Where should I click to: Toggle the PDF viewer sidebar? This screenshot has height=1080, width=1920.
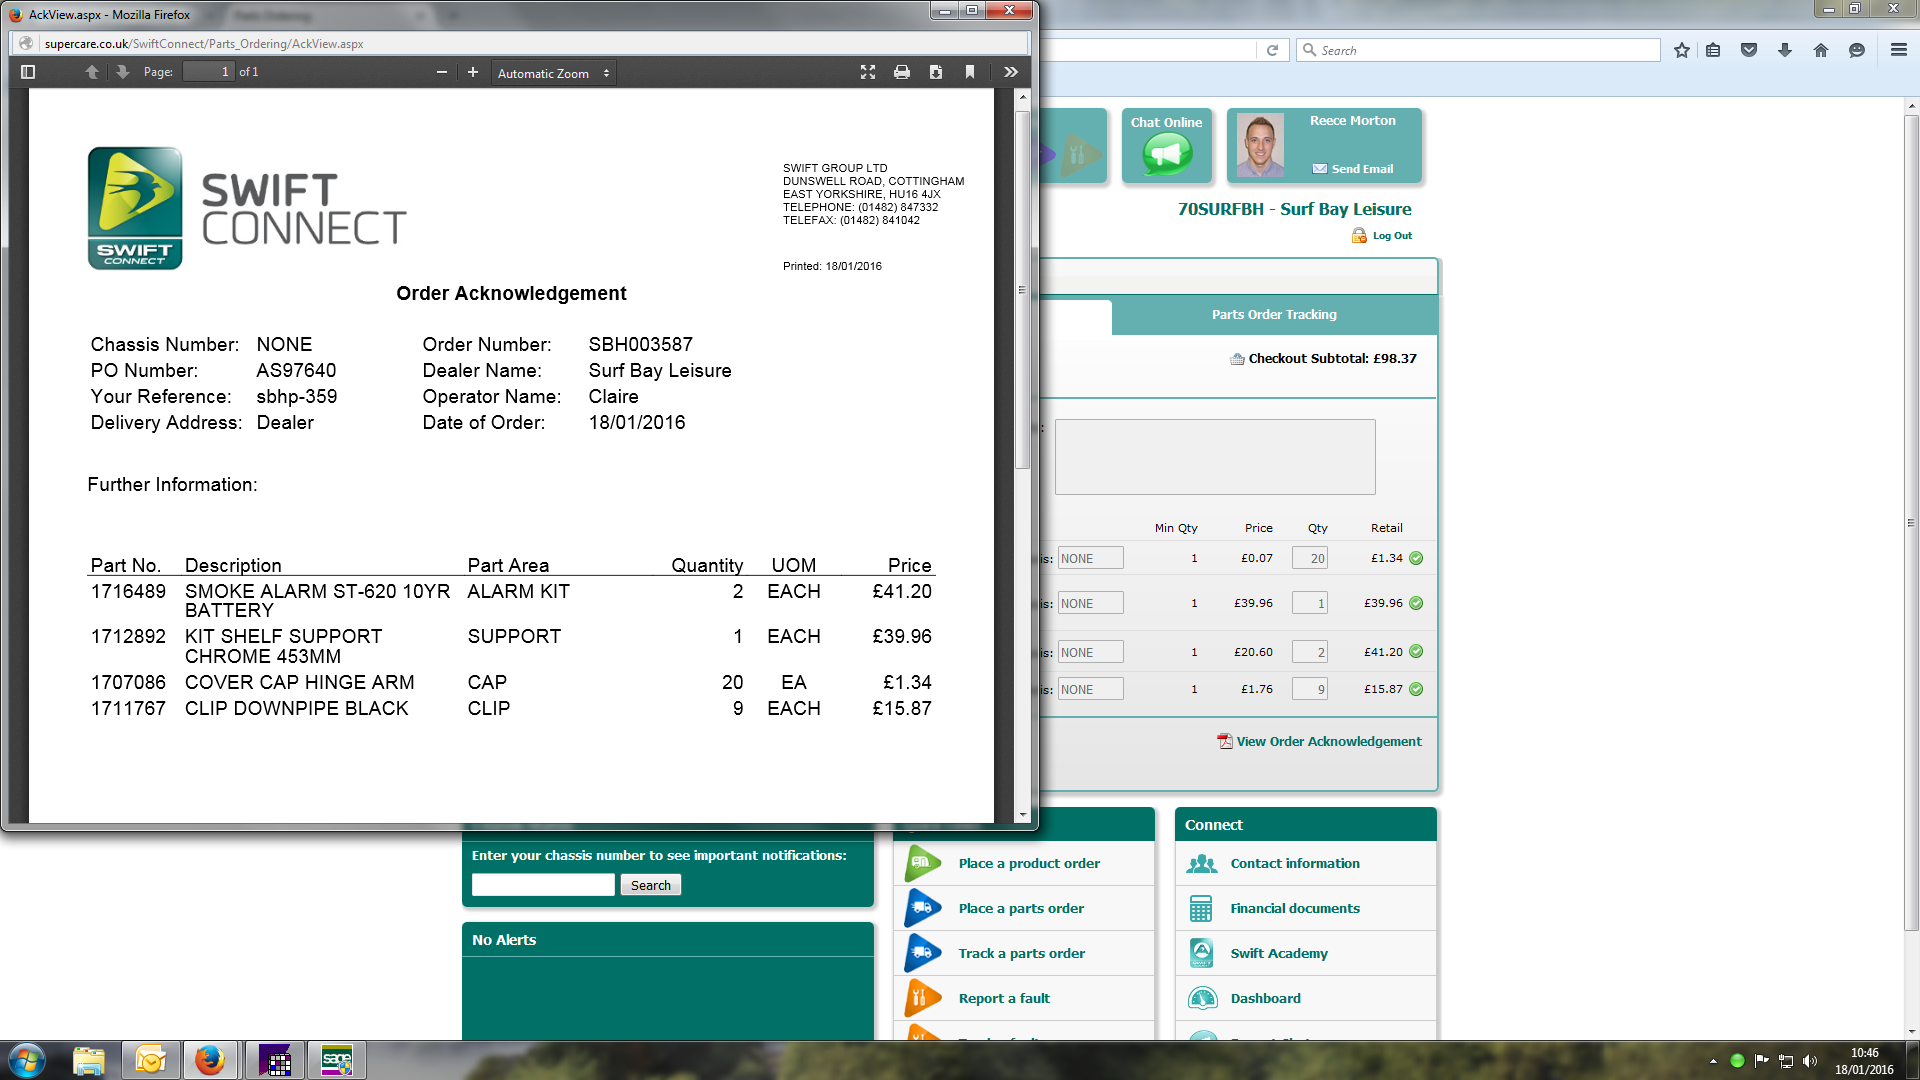click(x=28, y=72)
